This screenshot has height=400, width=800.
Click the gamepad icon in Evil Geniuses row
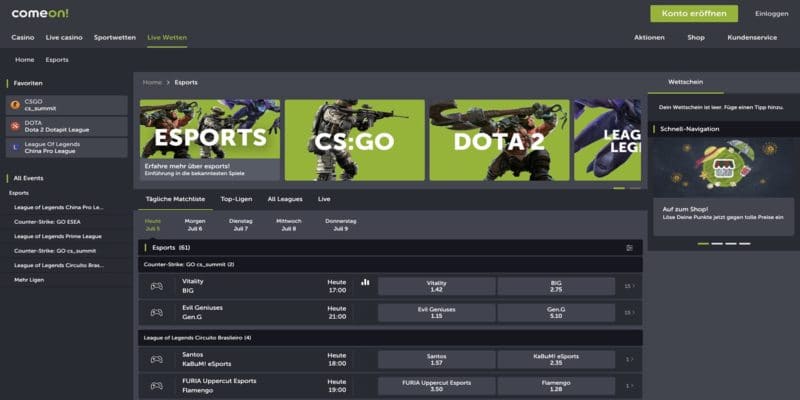(x=157, y=312)
